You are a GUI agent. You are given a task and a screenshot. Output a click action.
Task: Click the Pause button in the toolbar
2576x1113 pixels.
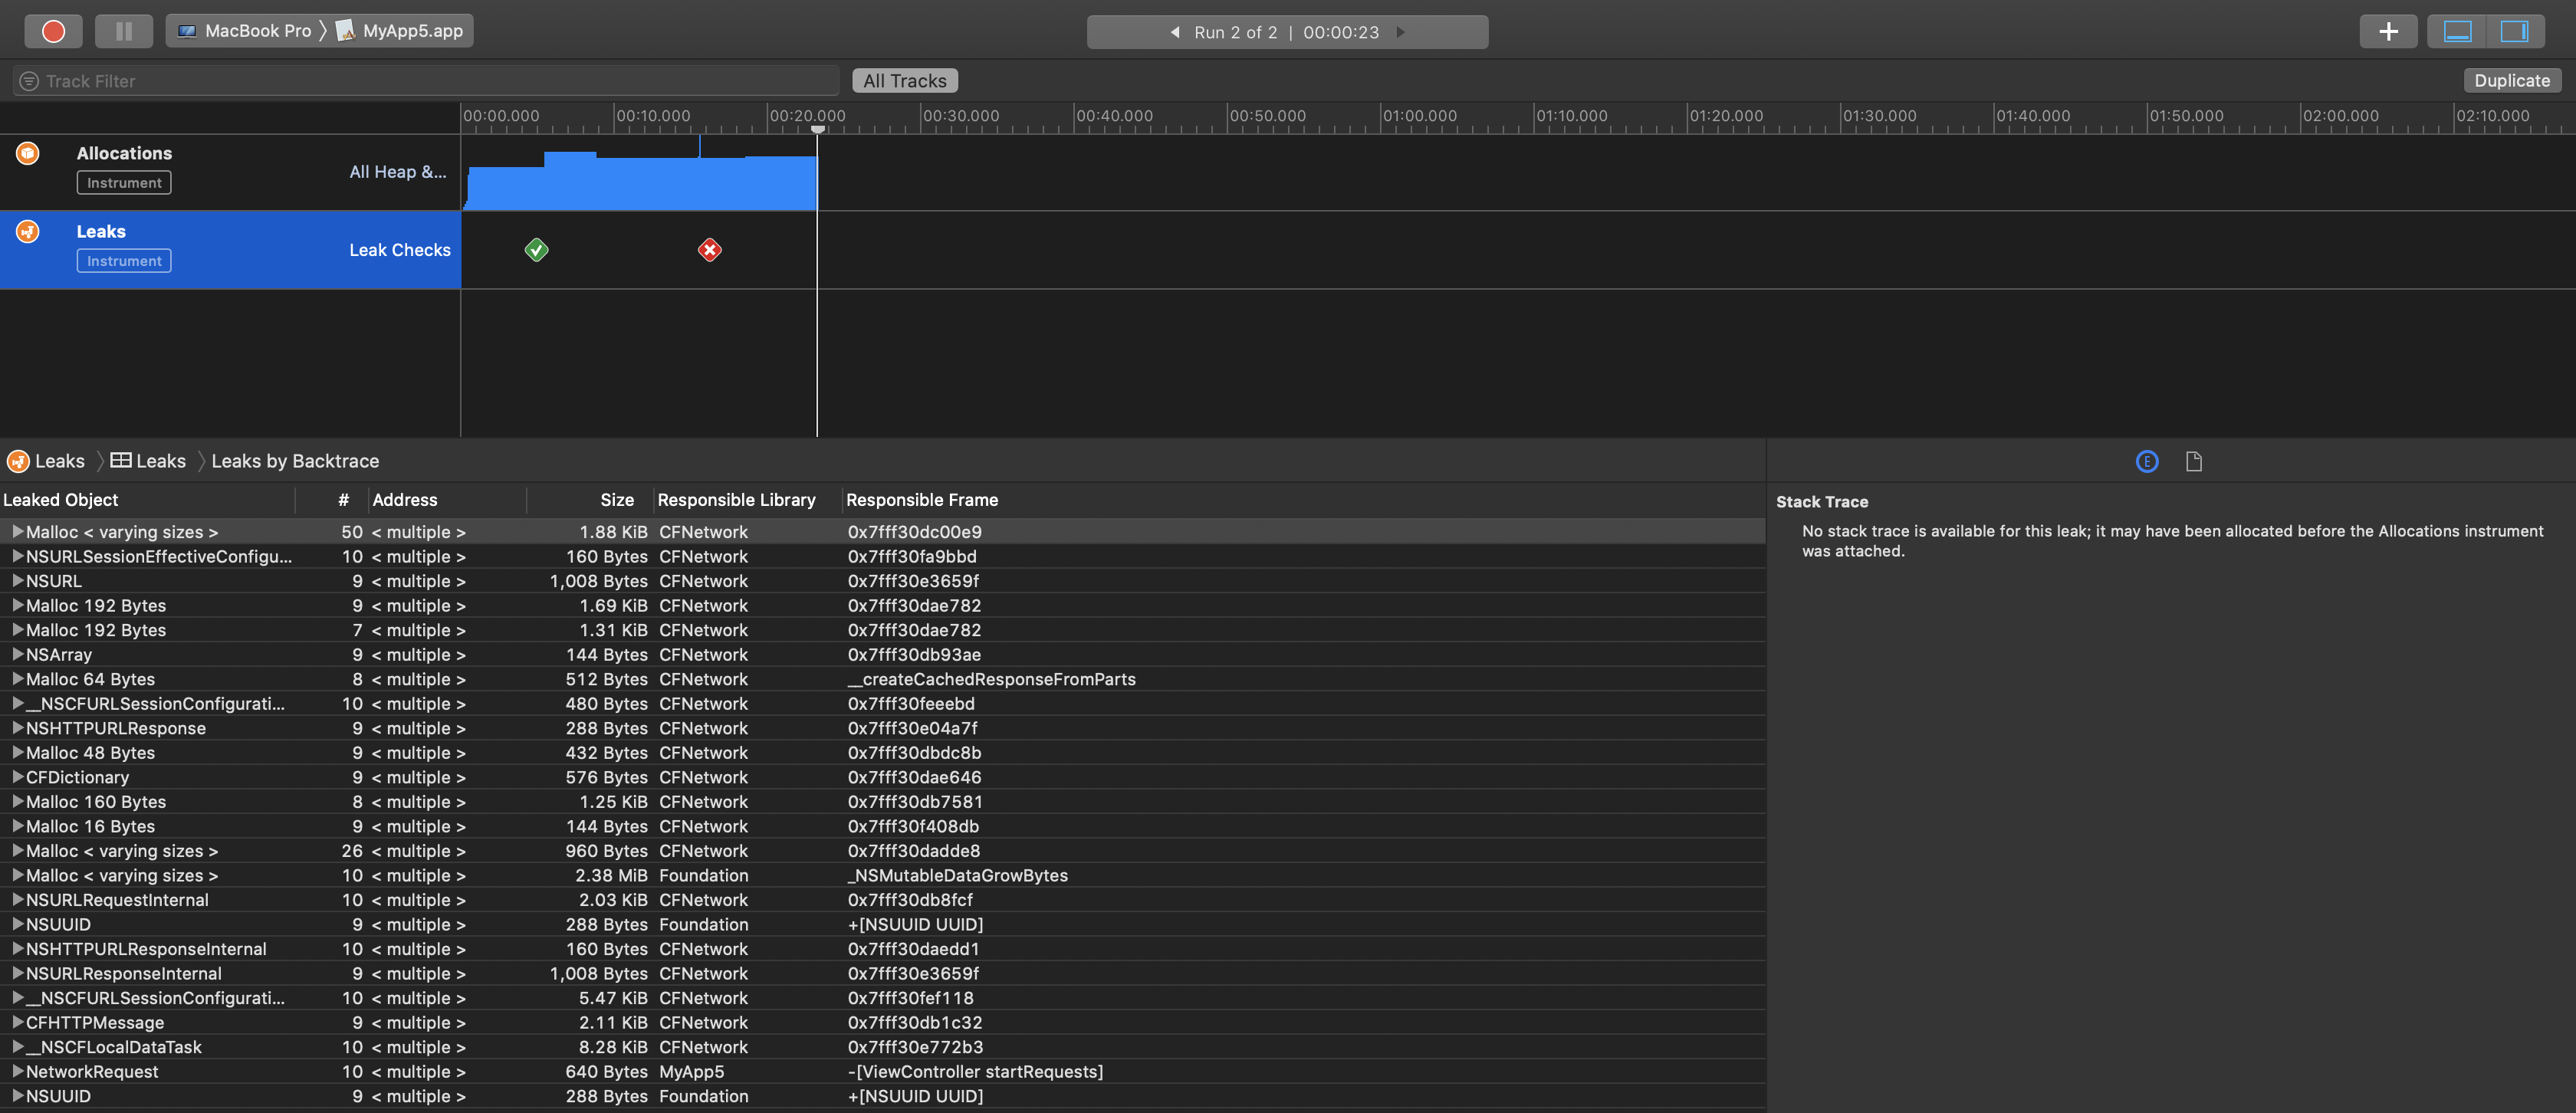coord(123,31)
